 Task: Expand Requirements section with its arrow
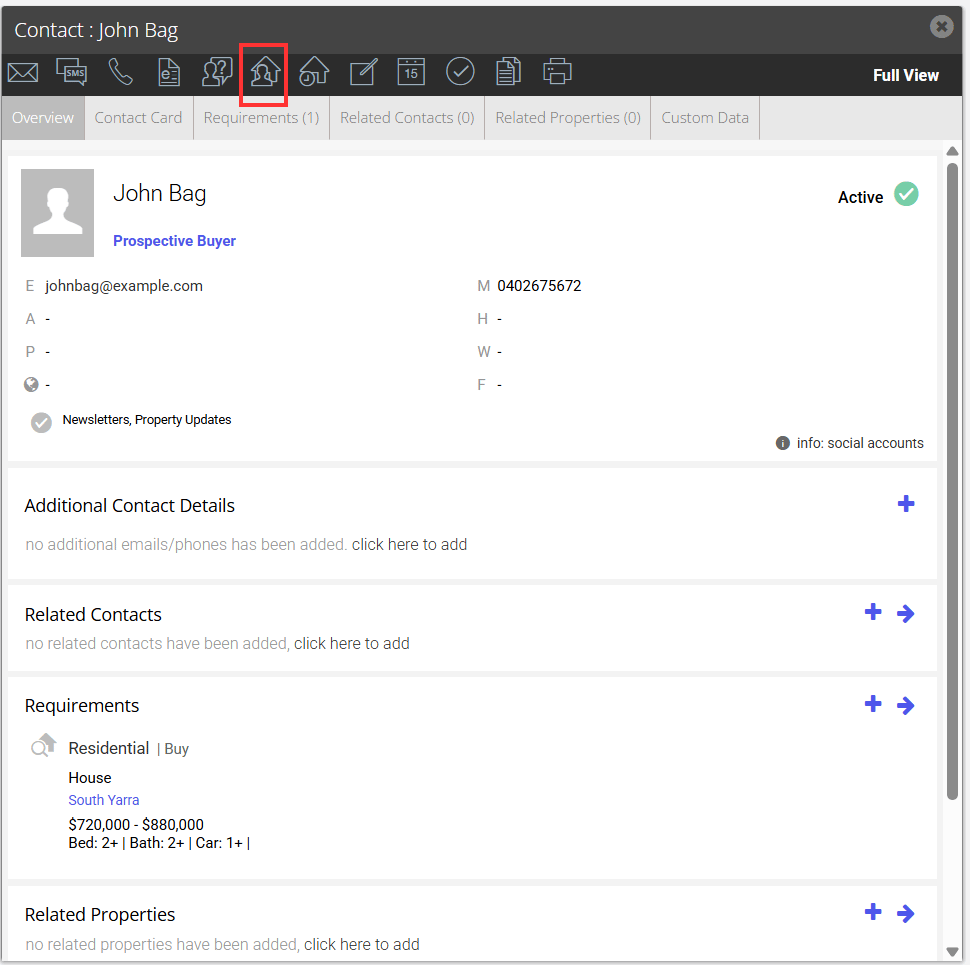[x=906, y=706]
